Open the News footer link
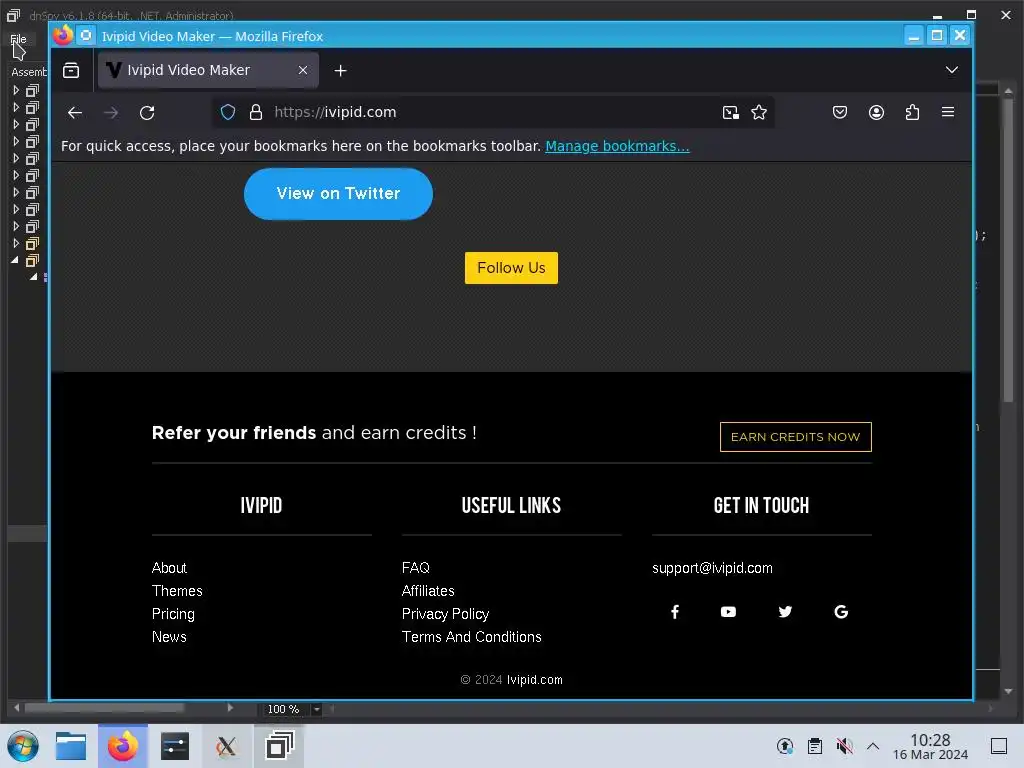The width and height of the screenshot is (1024, 768). [x=169, y=637]
